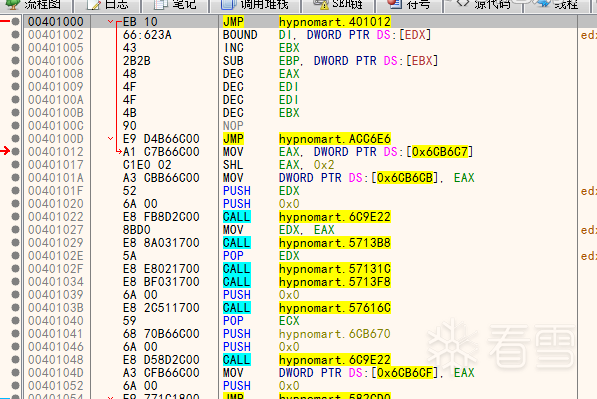Click the opcode bytes E8 D58D2C00

[x=161, y=359]
